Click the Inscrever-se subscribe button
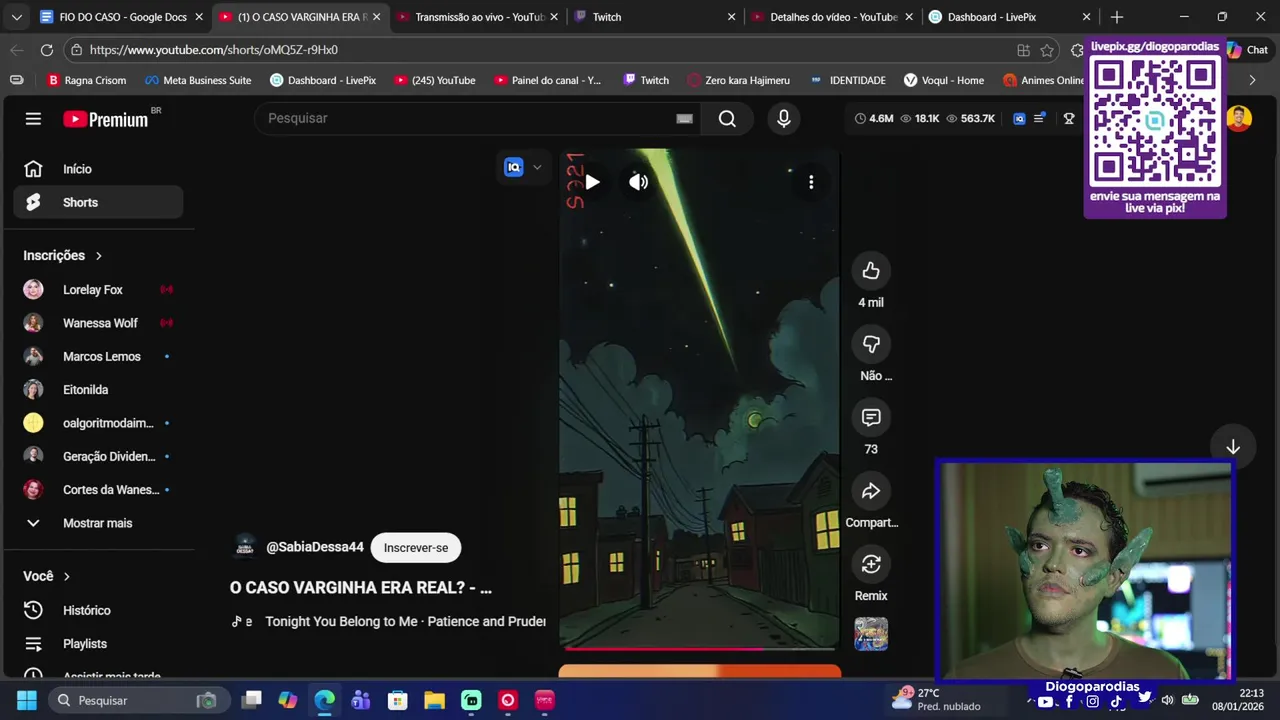1280x720 pixels. [x=416, y=547]
